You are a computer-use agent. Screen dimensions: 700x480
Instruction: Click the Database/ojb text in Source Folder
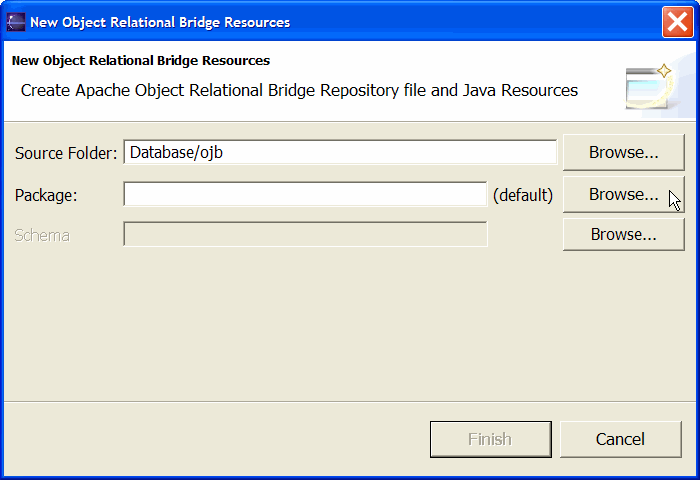point(176,153)
